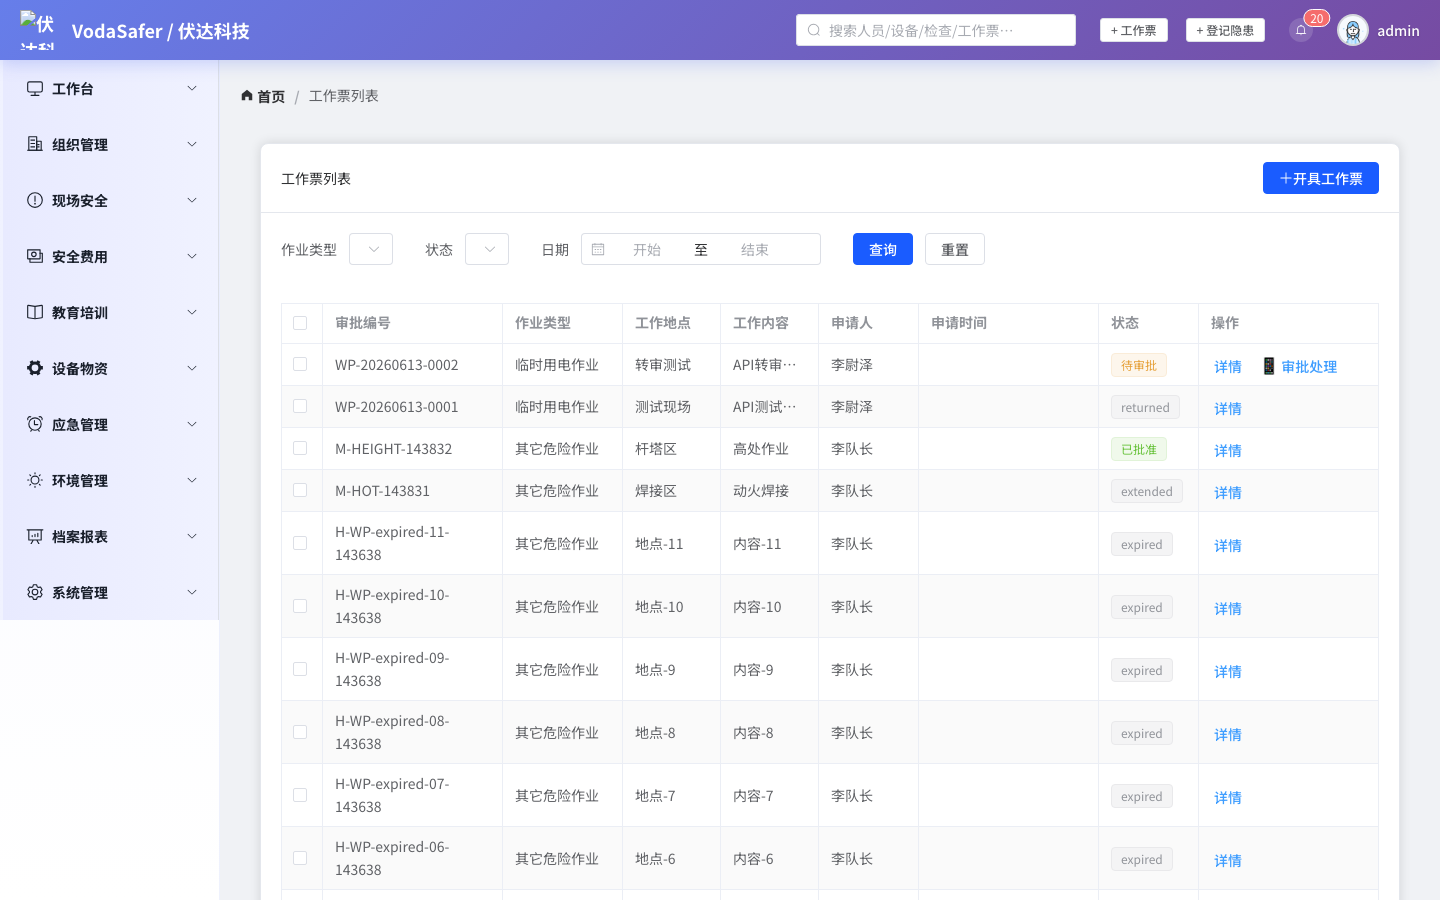This screenshot has height=900, width=1440.
Task: Click the 现场安全 warning icon
Action: pos(35,200)
